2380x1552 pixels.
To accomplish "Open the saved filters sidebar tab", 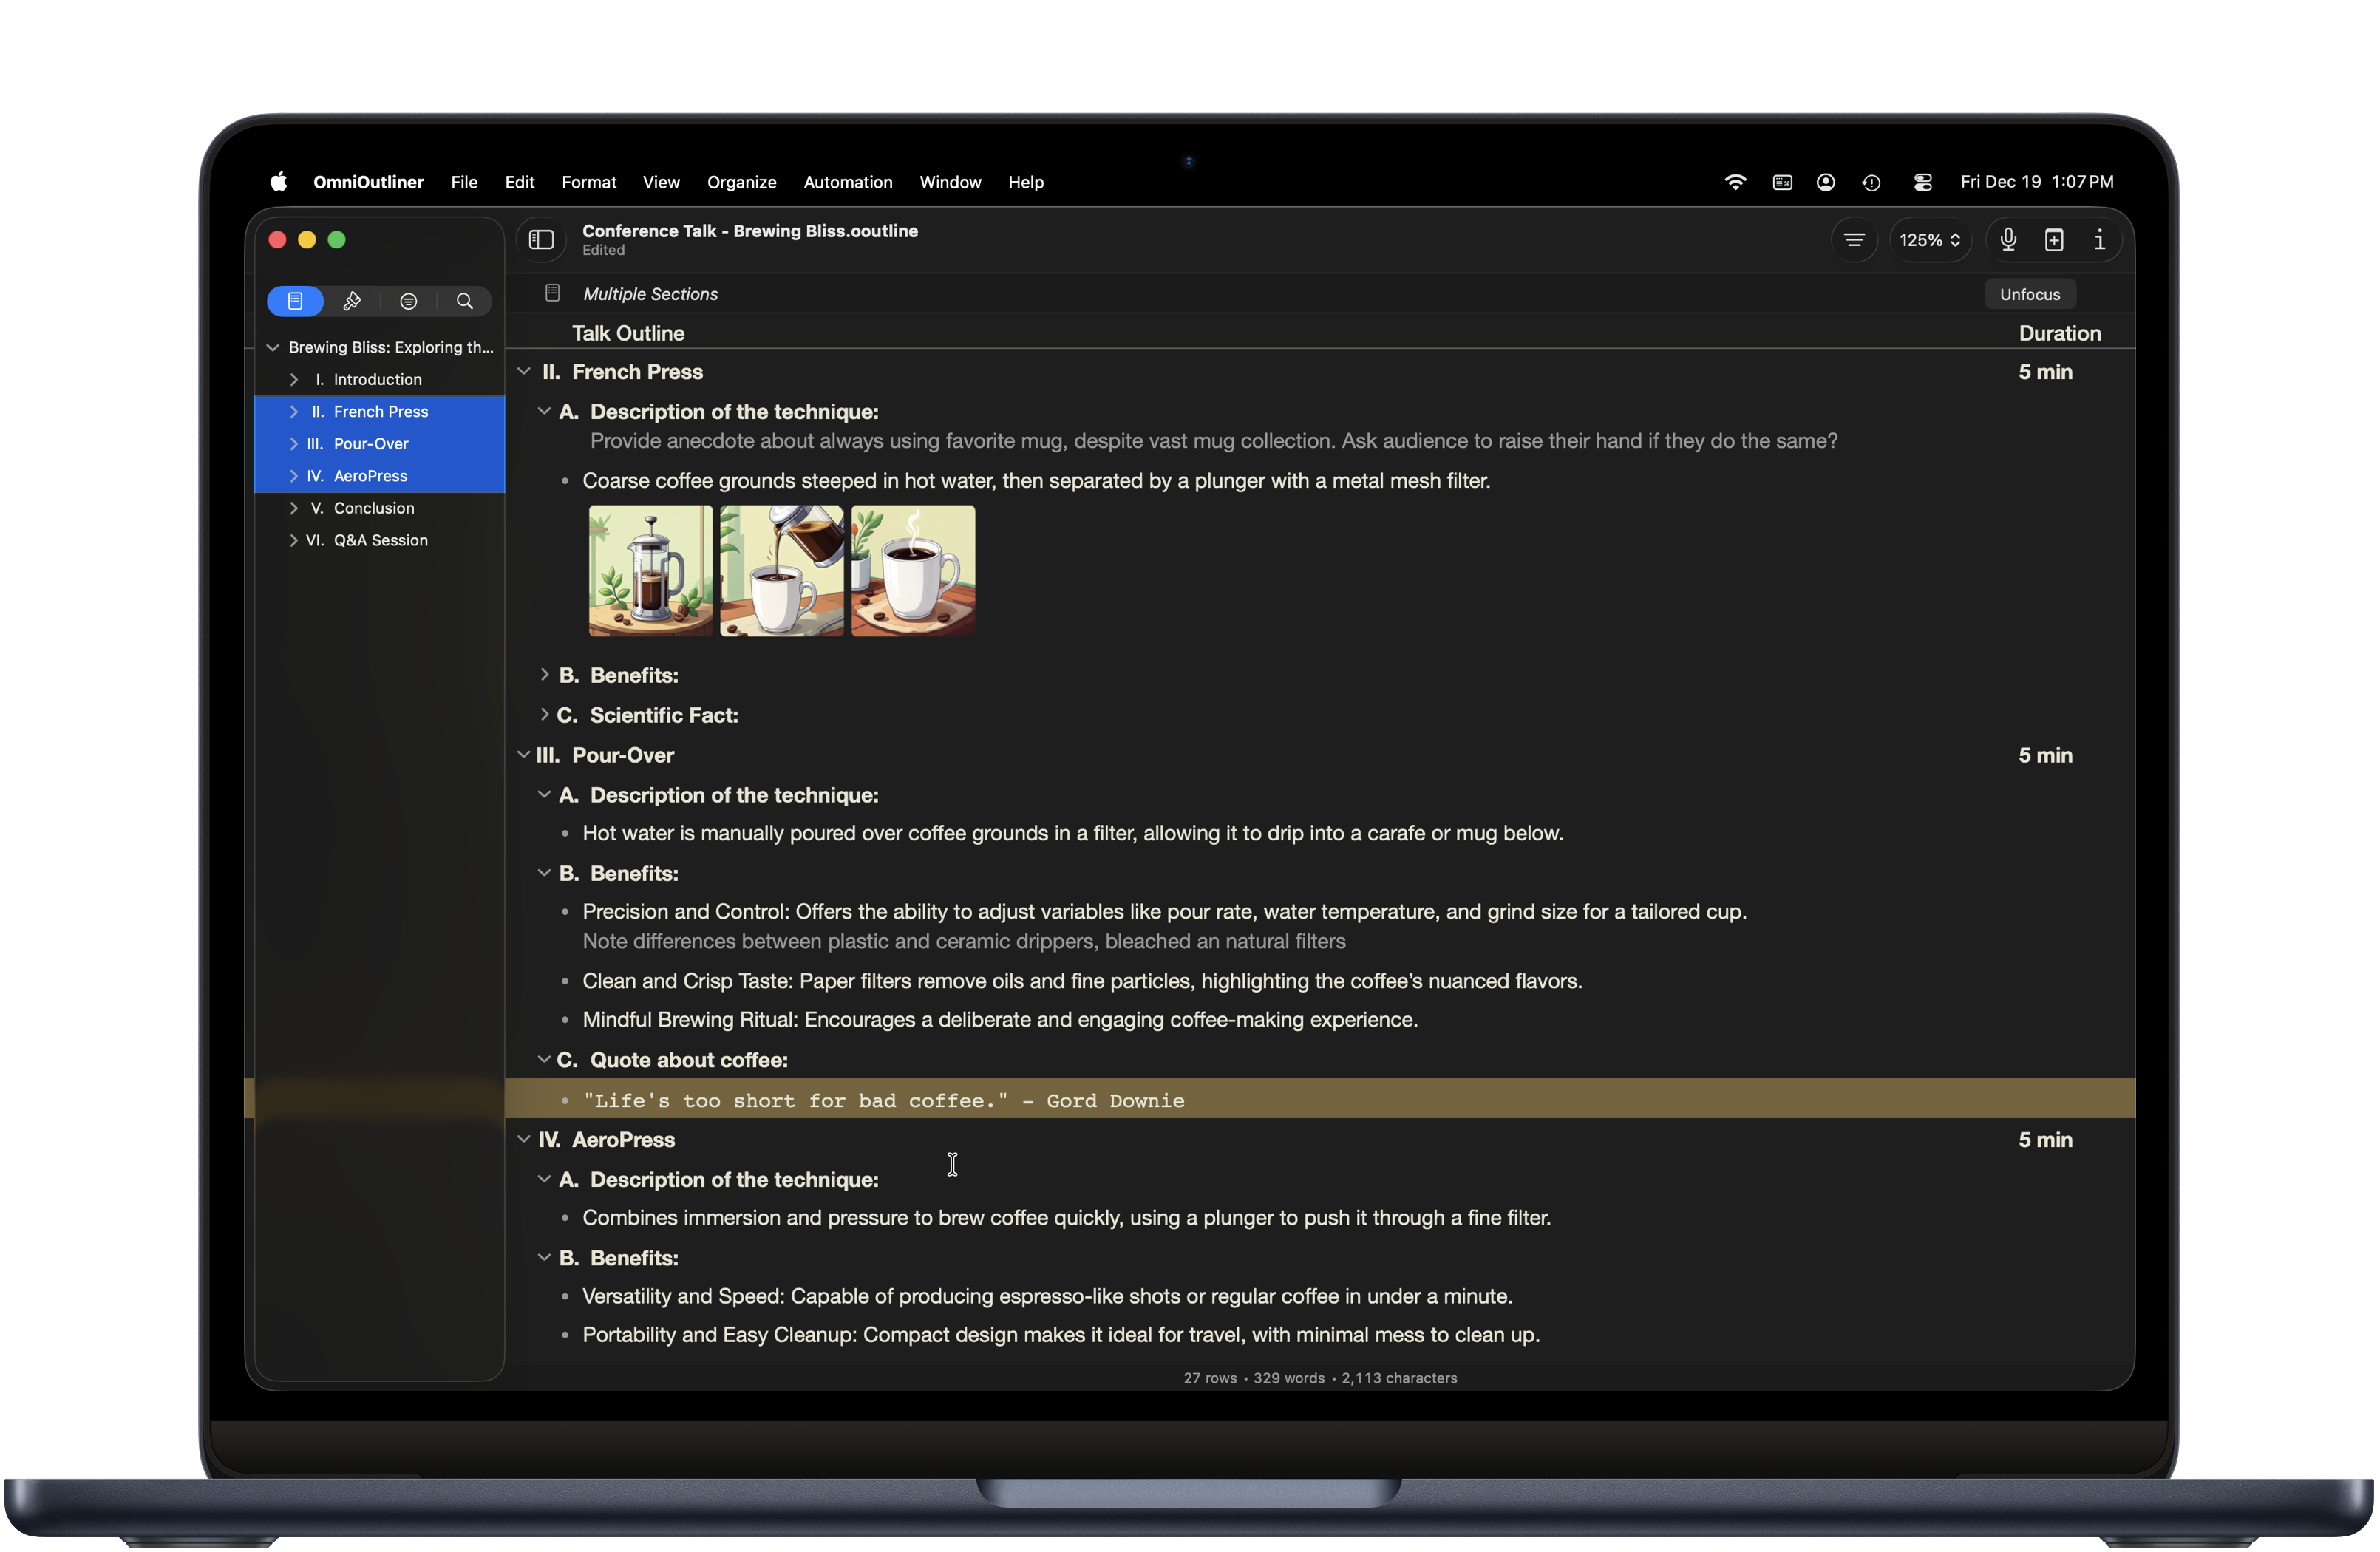I will 408,301.
